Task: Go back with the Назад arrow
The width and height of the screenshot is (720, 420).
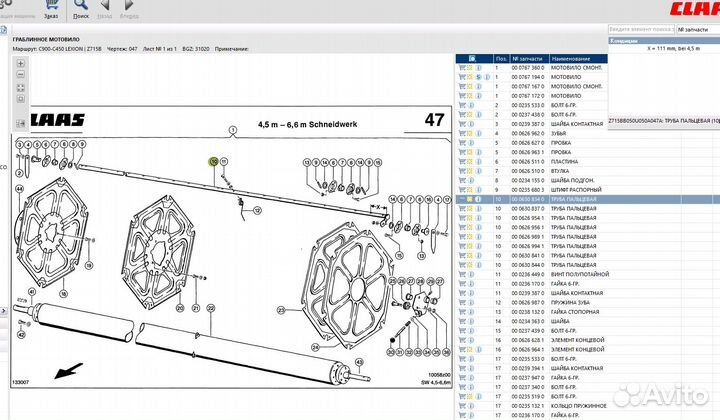Action: [106, 6]
